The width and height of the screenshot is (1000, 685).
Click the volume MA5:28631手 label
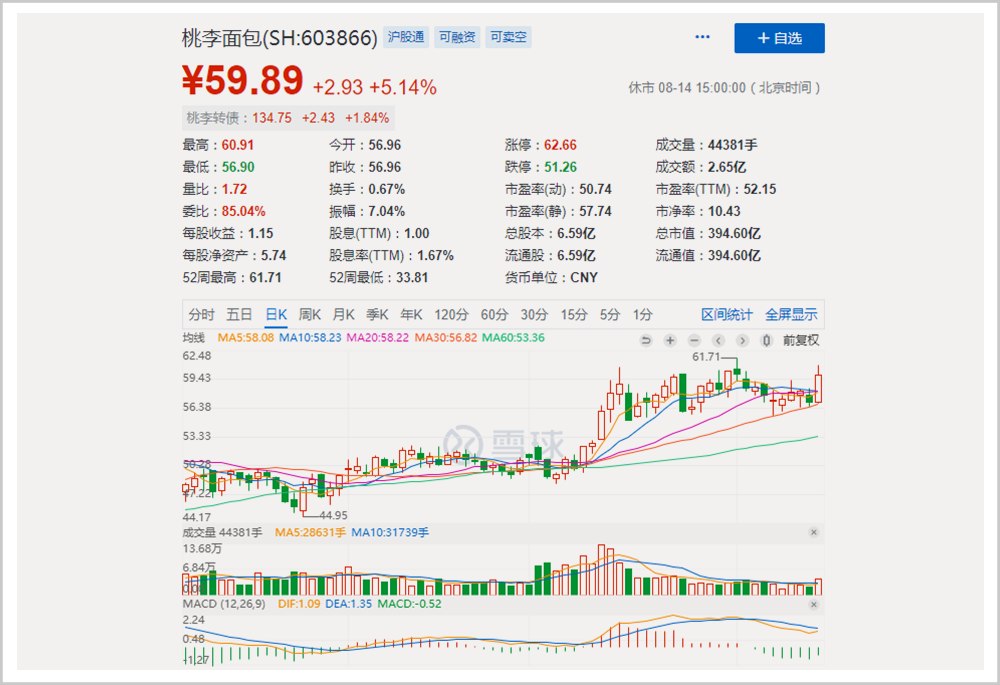pos(311,532)
